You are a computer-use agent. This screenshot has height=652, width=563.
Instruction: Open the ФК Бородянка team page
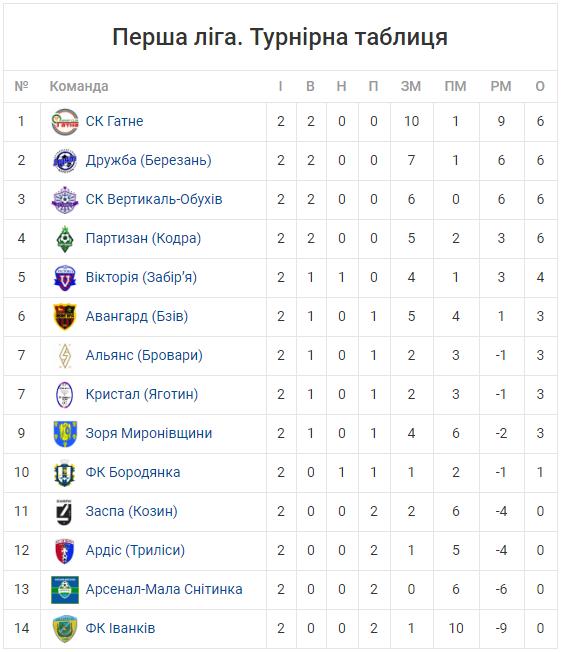pos(133,472)
